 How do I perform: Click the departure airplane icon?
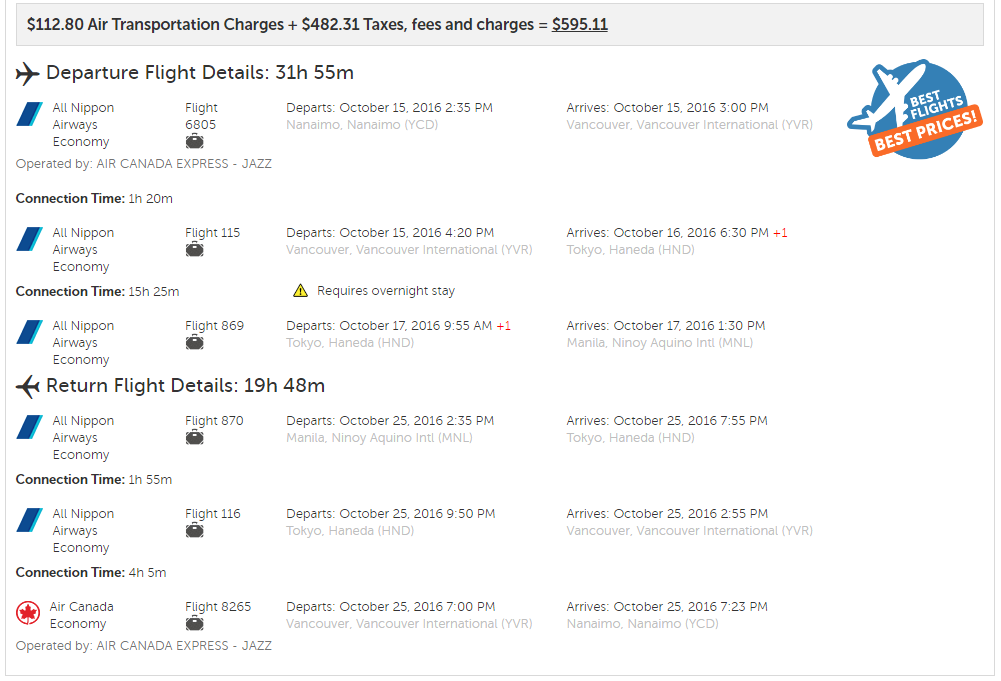[x=27, y=73]
